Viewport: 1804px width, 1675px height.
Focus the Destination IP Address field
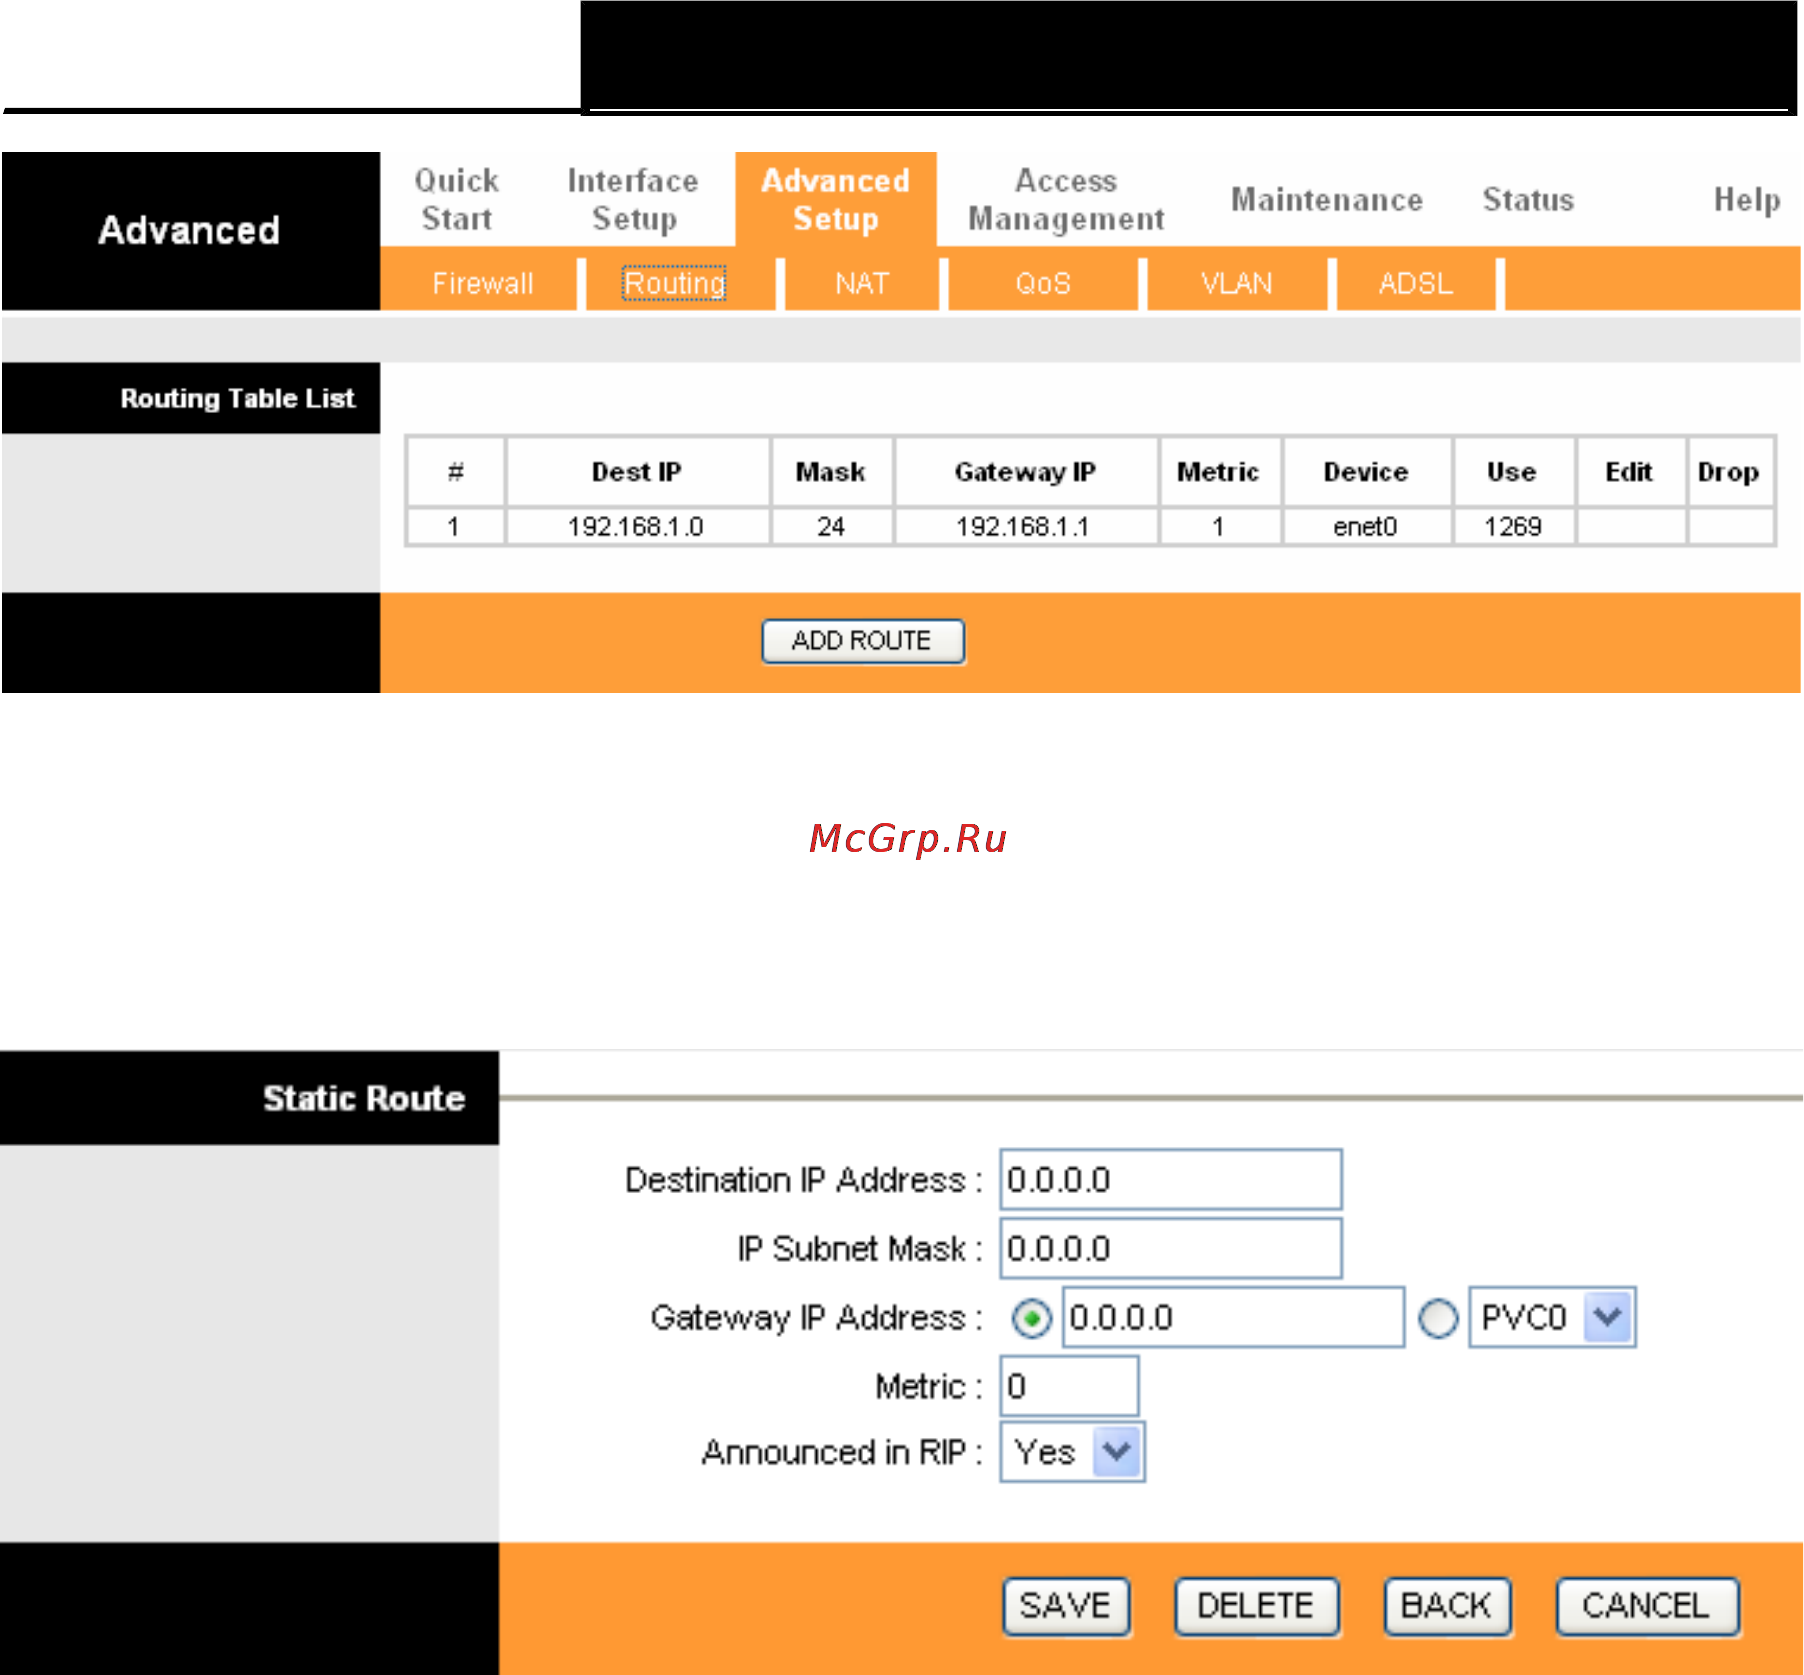coord(1171,1179)
